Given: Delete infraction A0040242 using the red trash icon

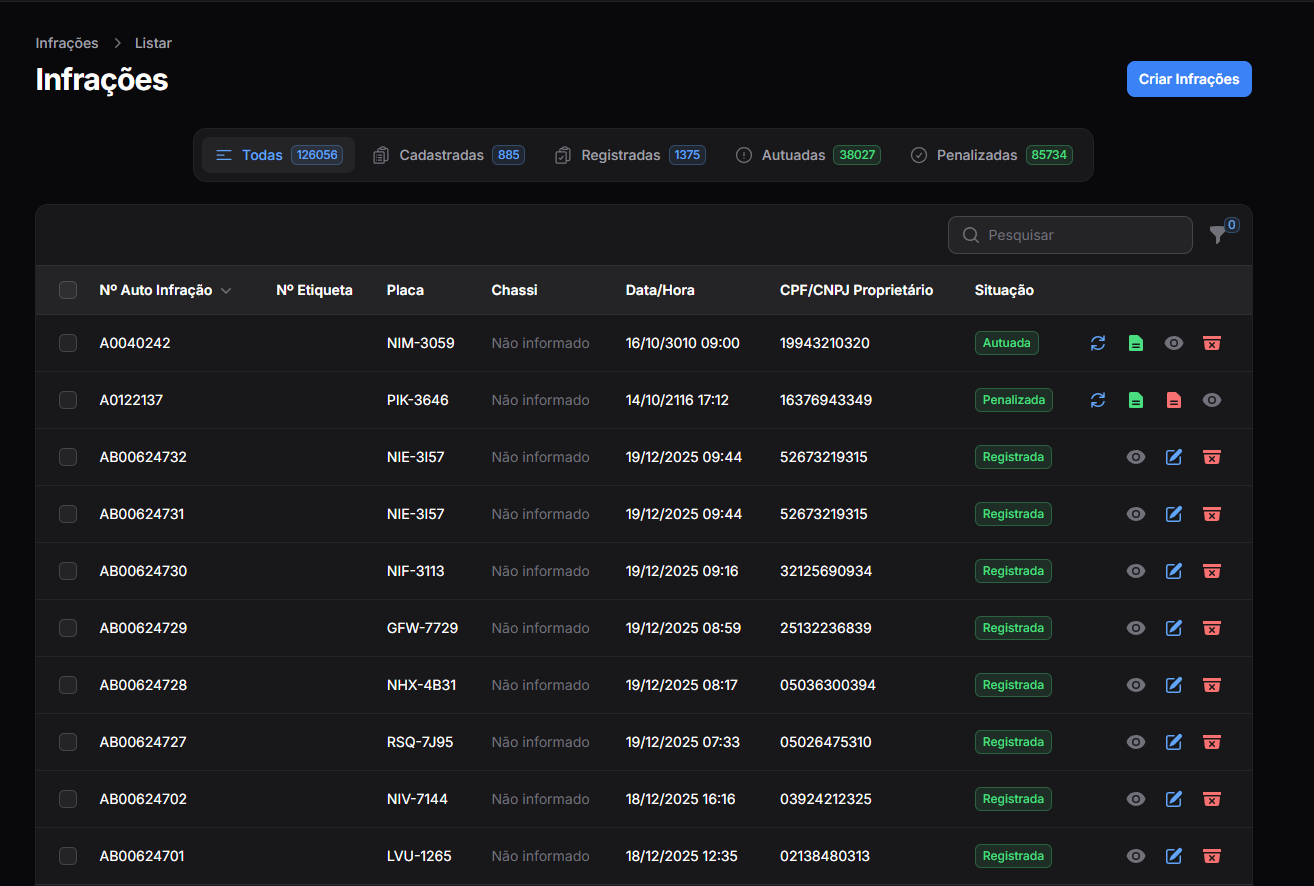Looking at the screenshot, I should coord(1212,343).
